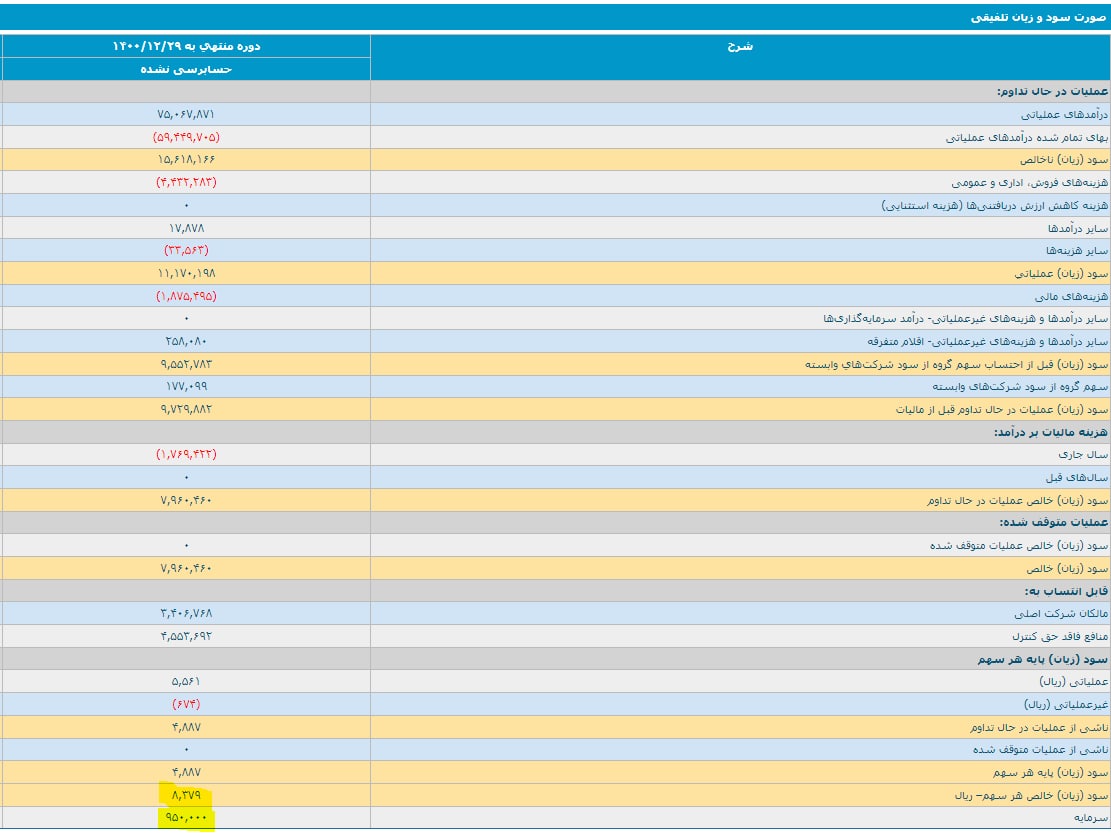Select the red (۵۹,۴۴۹,۷۰۵) cost value
1111x833 pixels.
point(186,137)
